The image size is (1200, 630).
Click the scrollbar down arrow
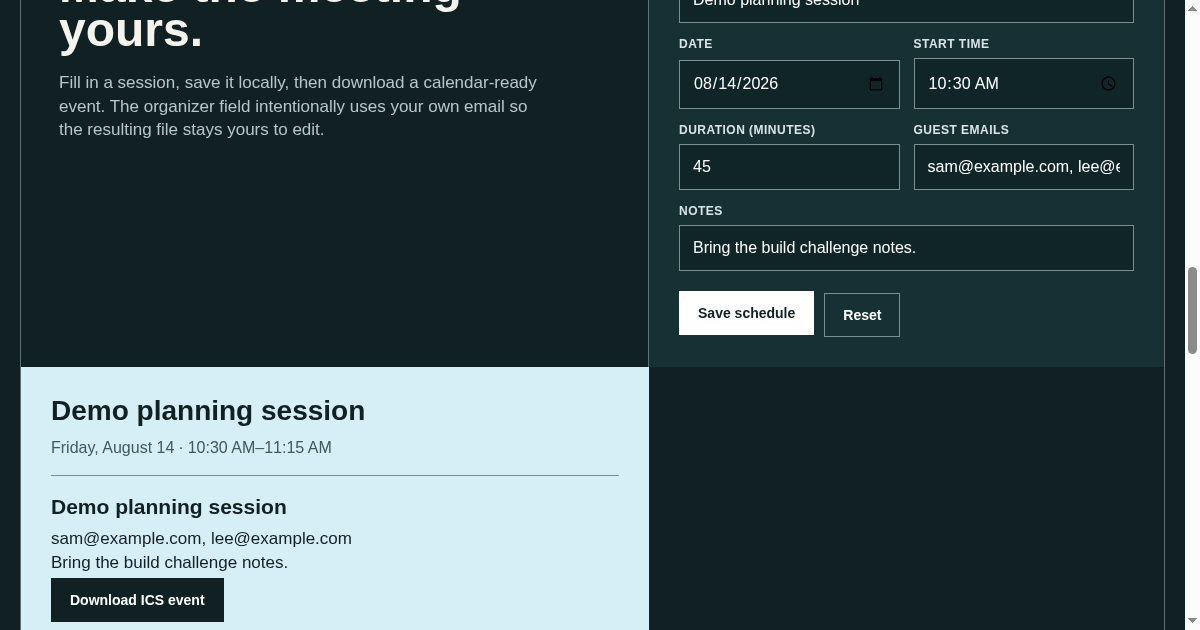point(1192,621)
